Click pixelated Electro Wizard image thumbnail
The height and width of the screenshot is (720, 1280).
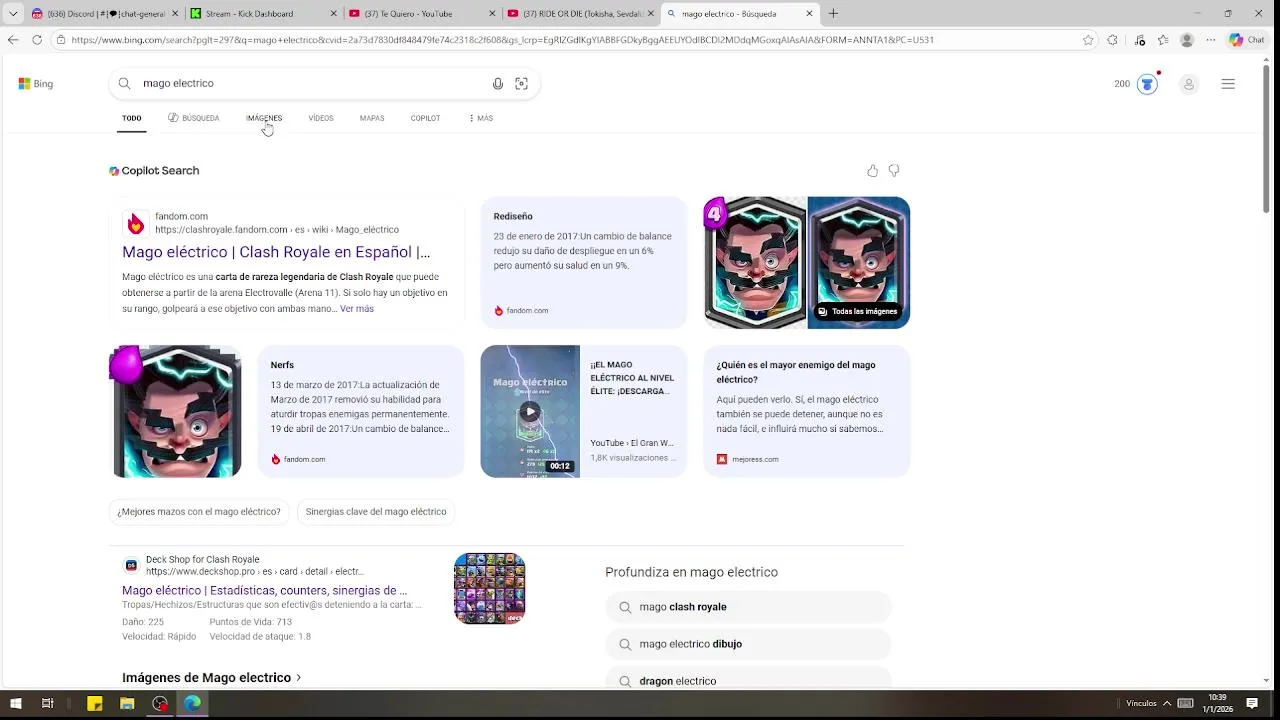pyautogui.click(x=175, y=411)
